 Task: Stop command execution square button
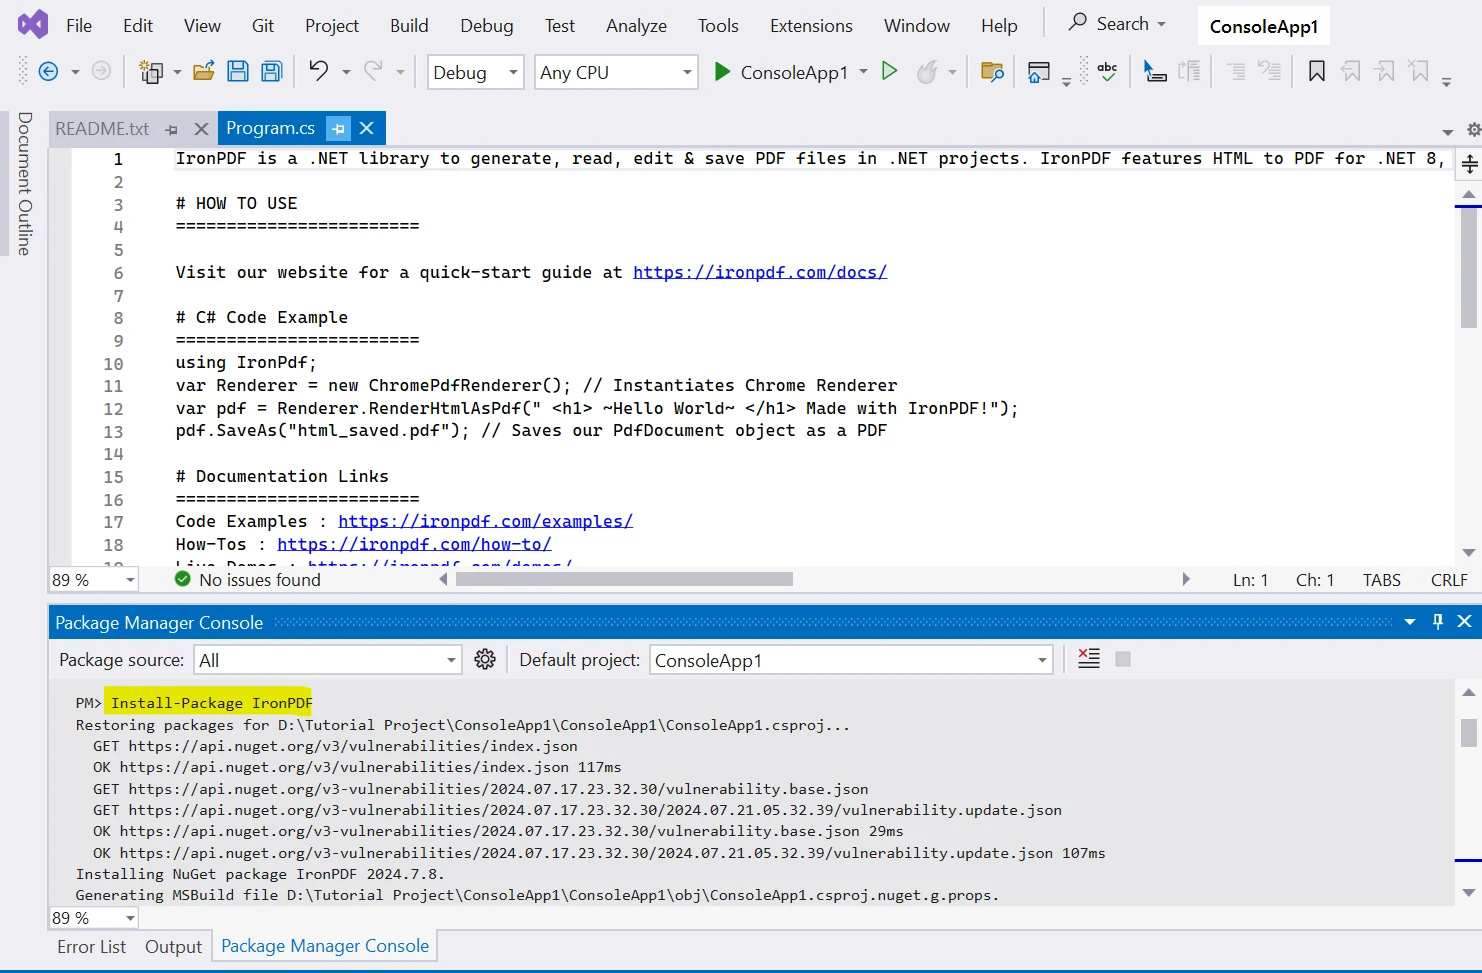(x=1123, y=659)
